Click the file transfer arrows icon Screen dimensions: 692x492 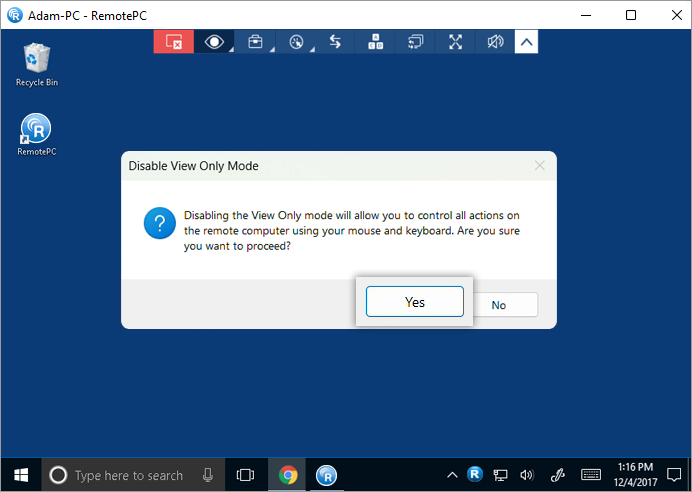[x=335, y=42]
